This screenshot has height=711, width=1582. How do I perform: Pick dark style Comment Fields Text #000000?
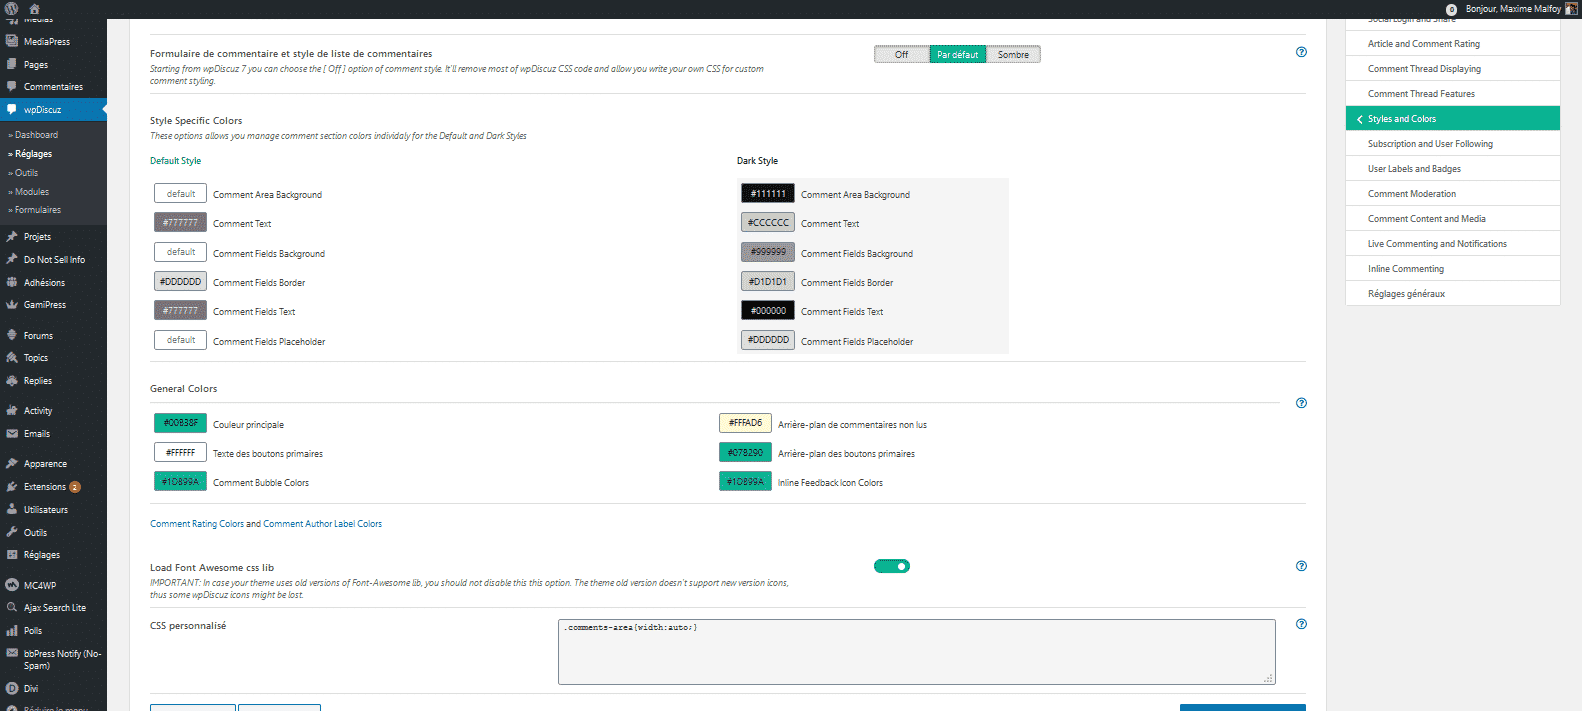pos(768,310)
